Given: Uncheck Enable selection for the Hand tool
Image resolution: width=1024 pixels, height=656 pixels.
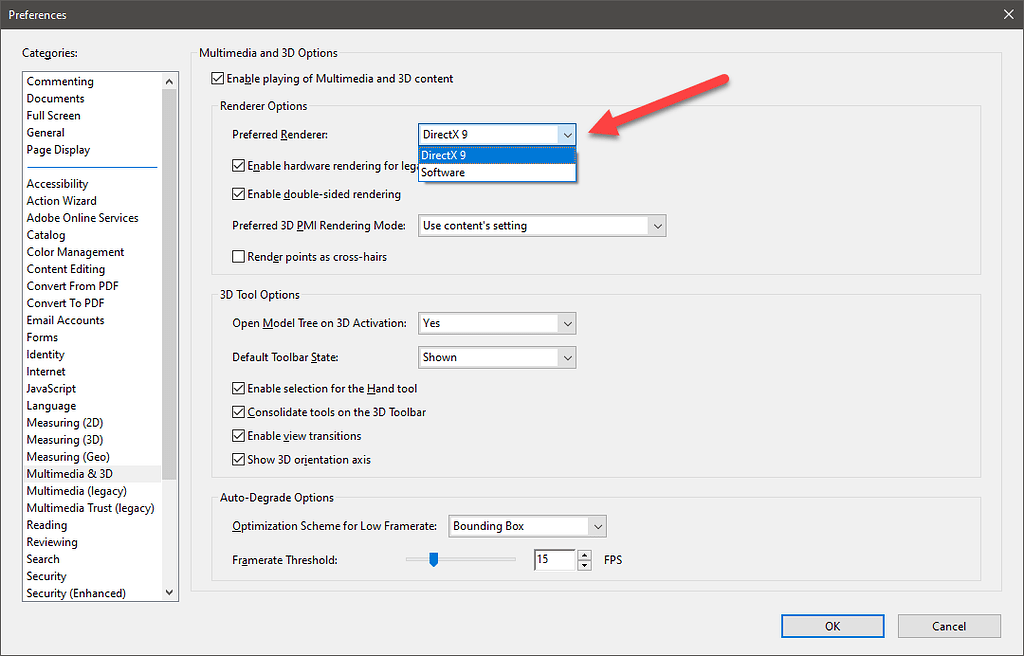Looking at the screenshot, I should tap(238, 388).
